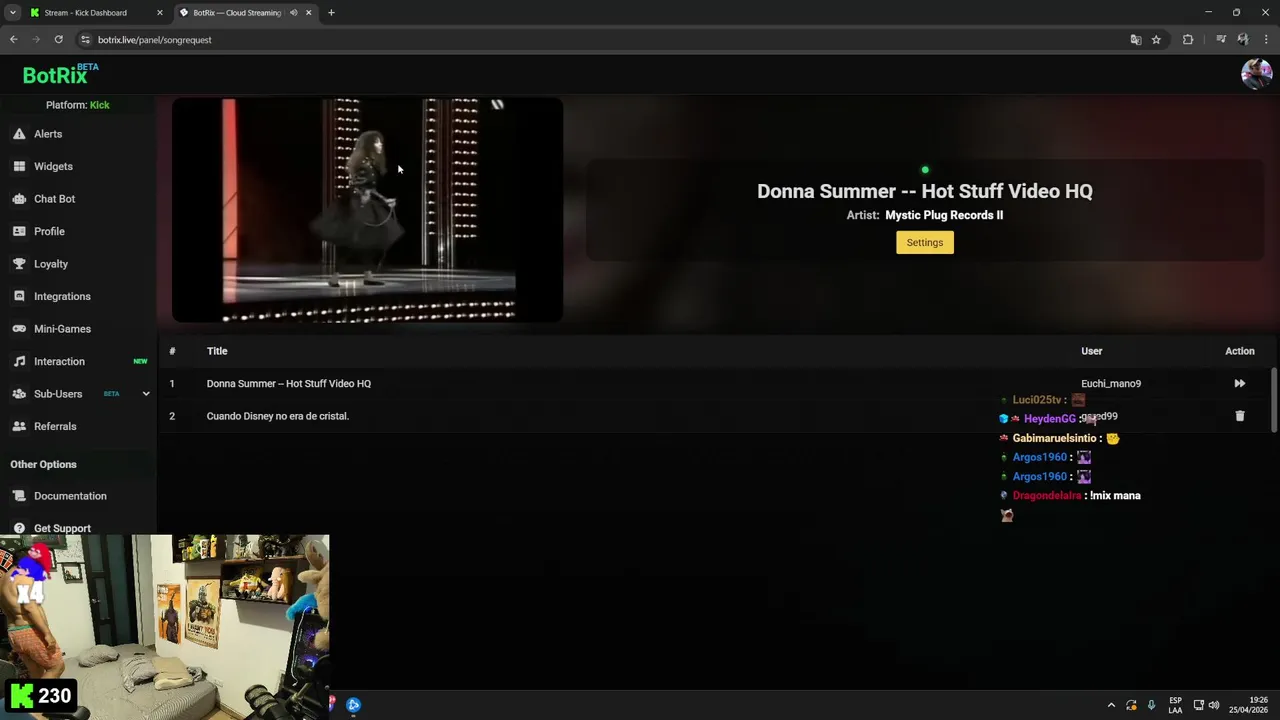Open the clock and date panel
1280x720 pixels.
(1249, 705)
